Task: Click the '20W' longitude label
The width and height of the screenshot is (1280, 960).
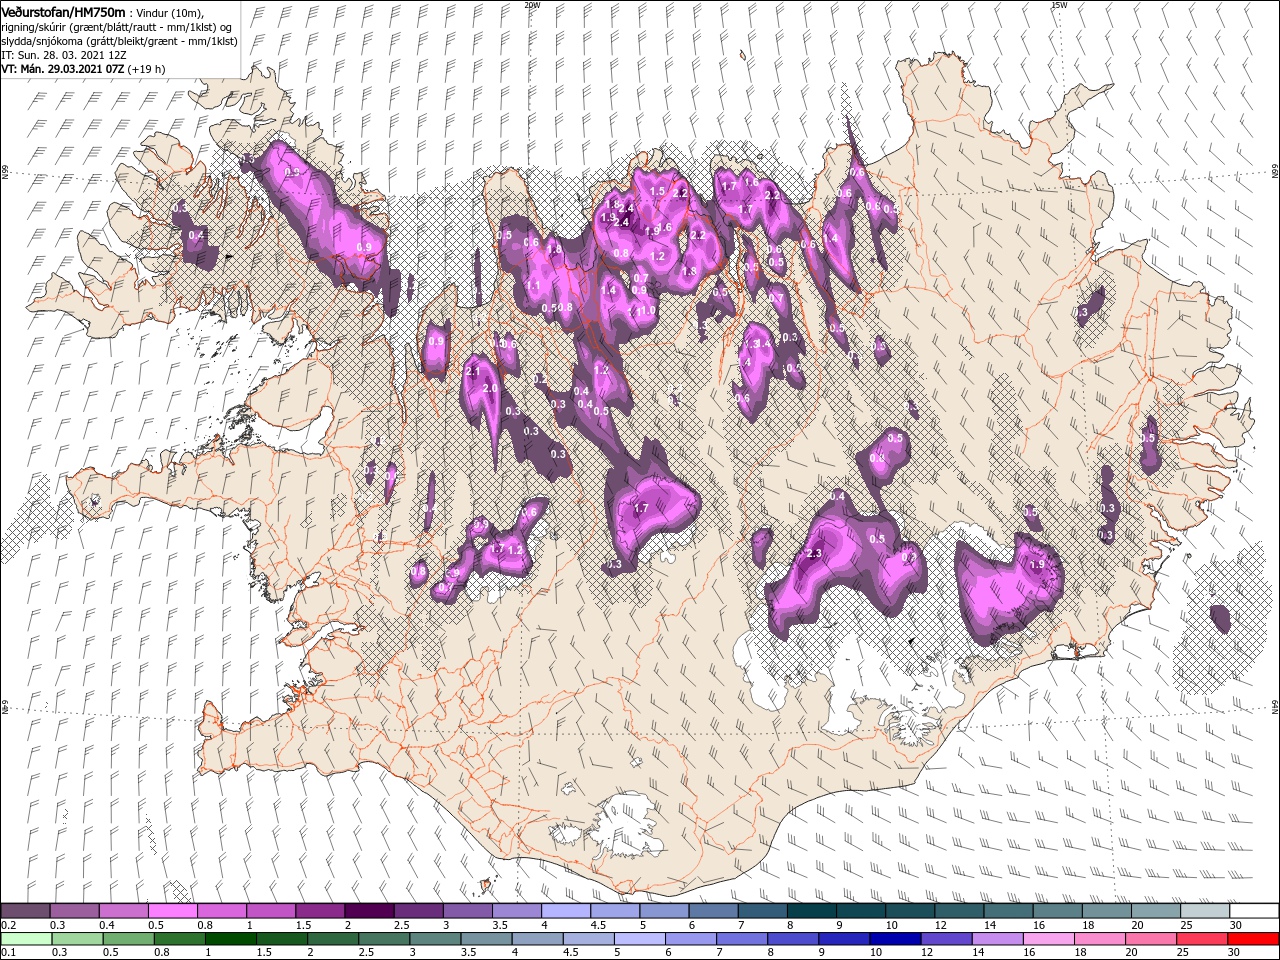Action: [x=532, y=5]
